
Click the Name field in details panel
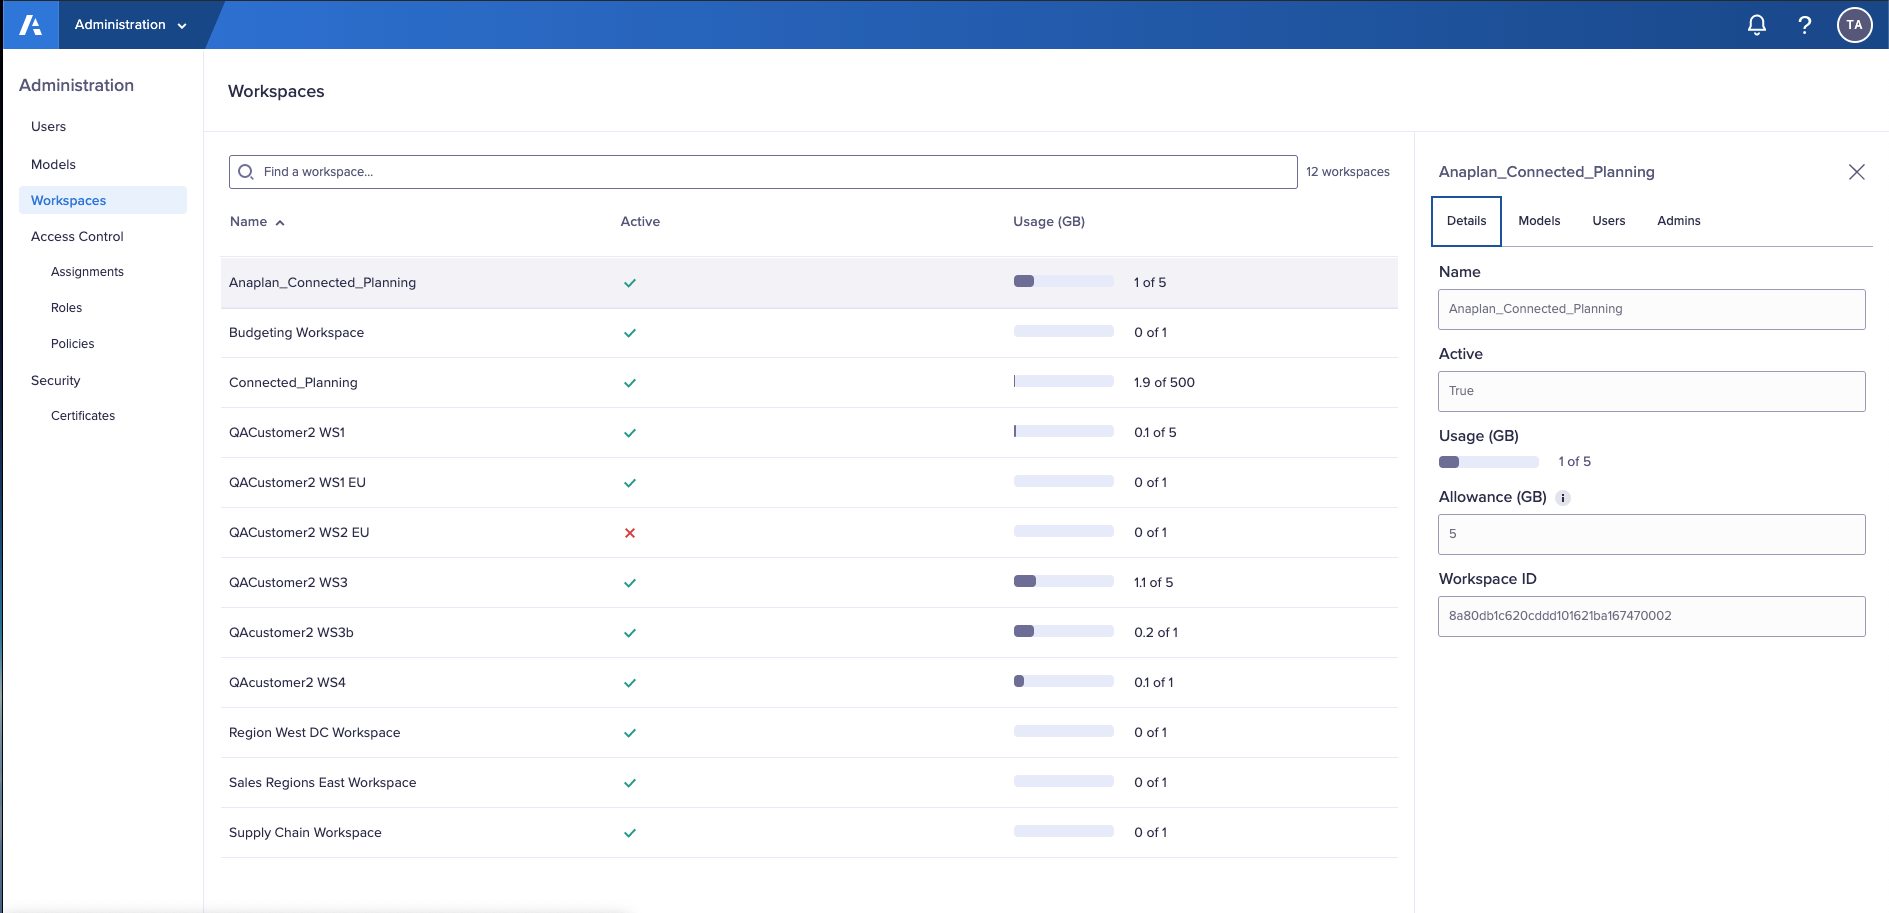[x=1651, y=309]
